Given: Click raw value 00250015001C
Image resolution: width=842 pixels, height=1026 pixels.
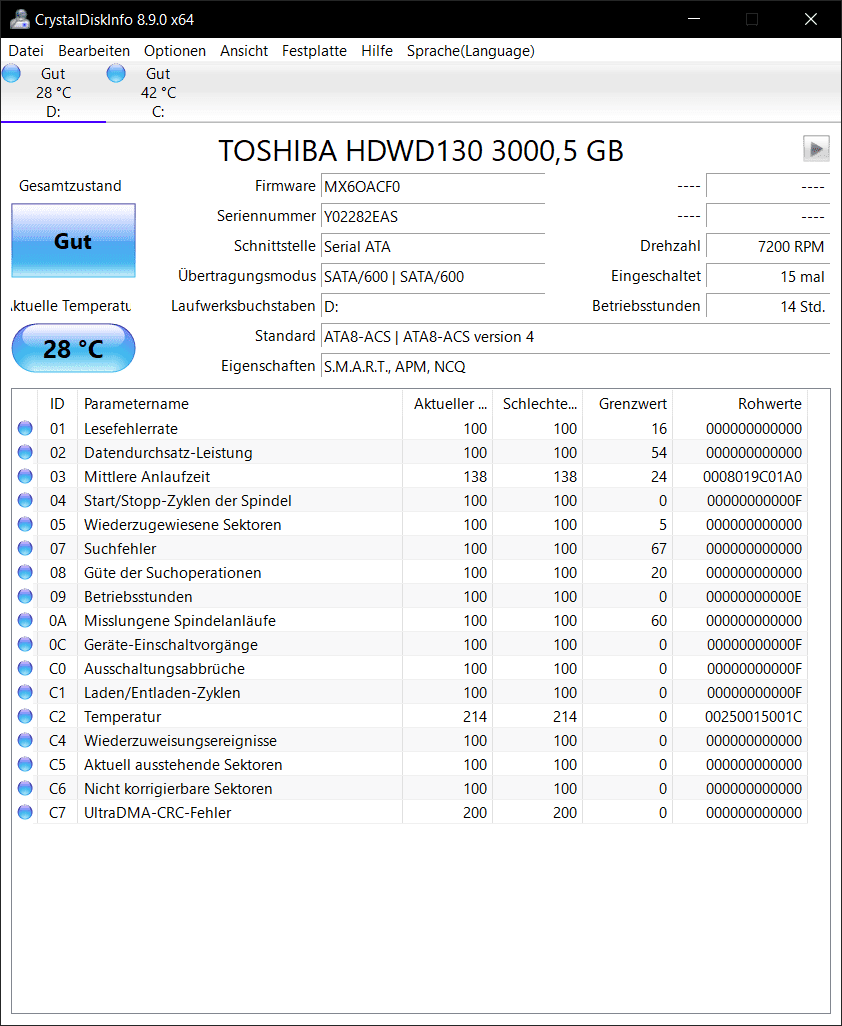Looking at the screenshot, I should click(x=753, y=716).
